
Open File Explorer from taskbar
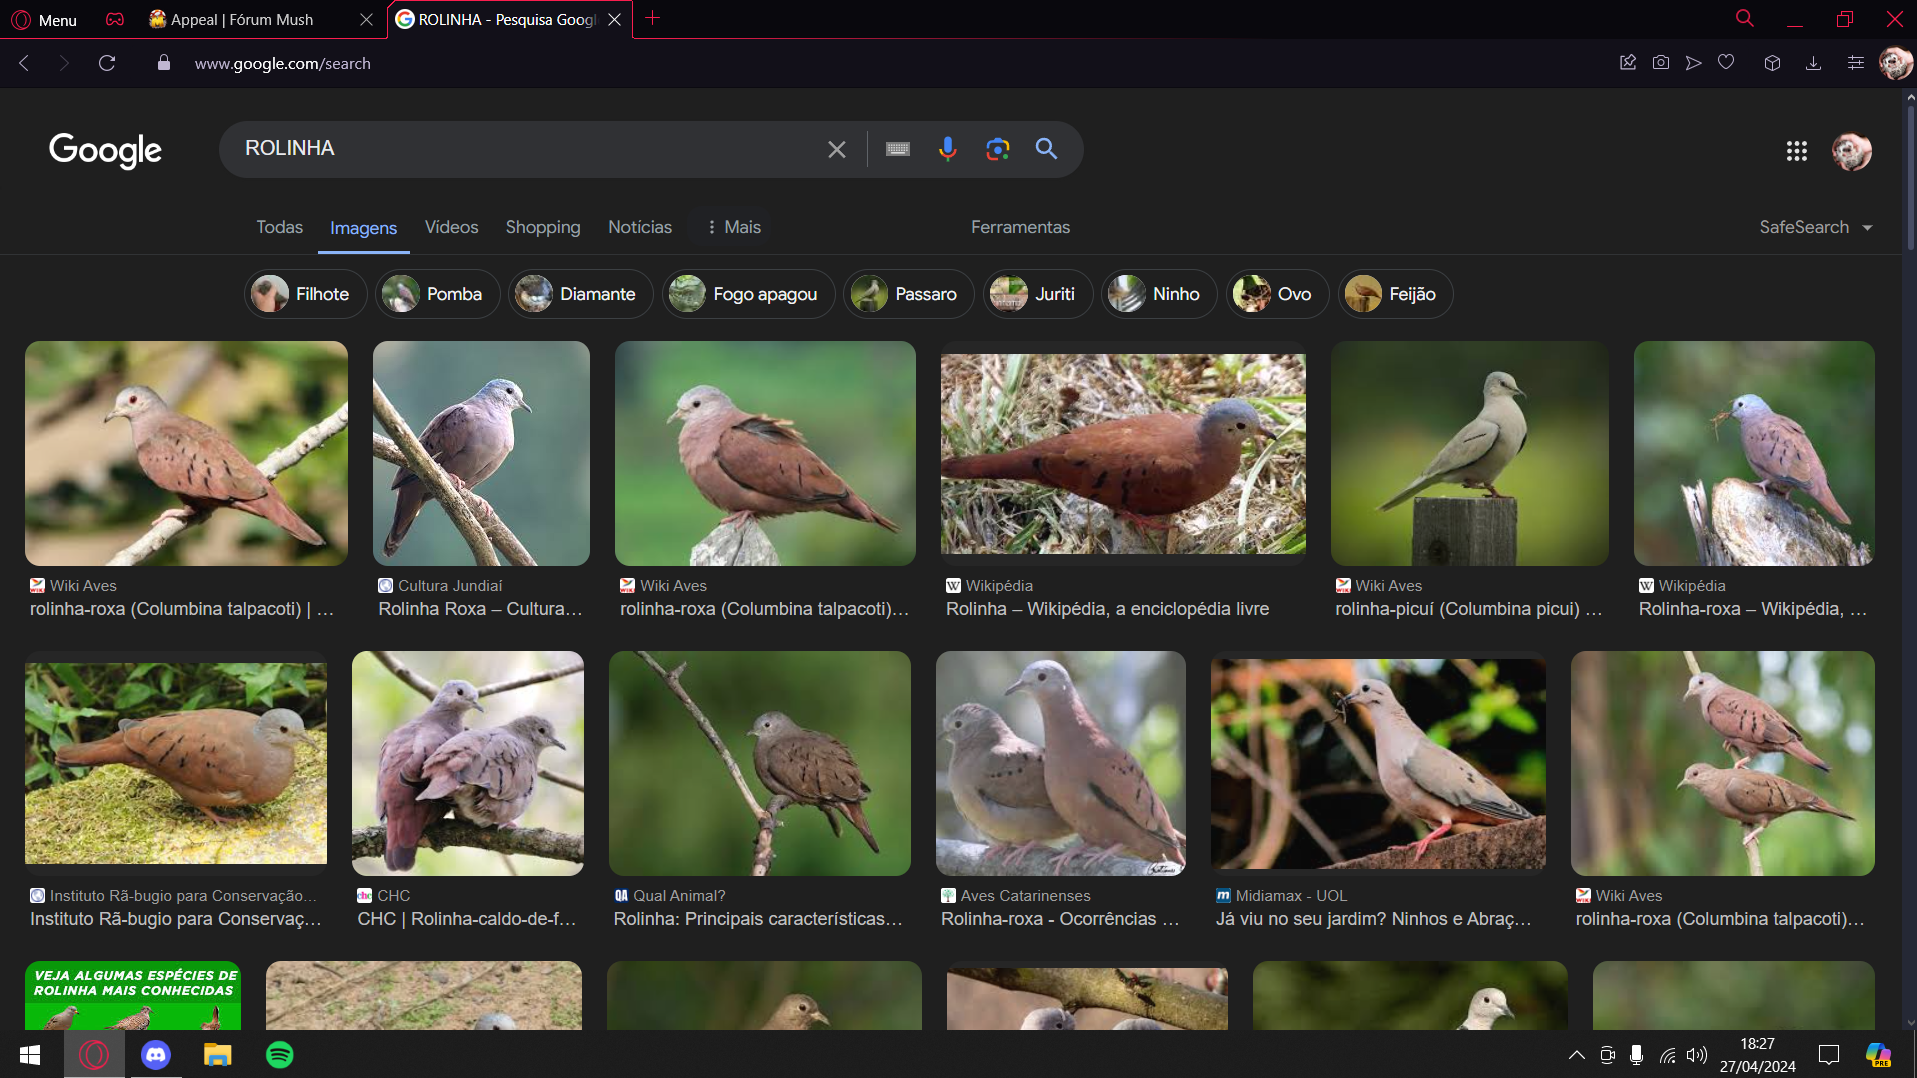(218, 1055)
